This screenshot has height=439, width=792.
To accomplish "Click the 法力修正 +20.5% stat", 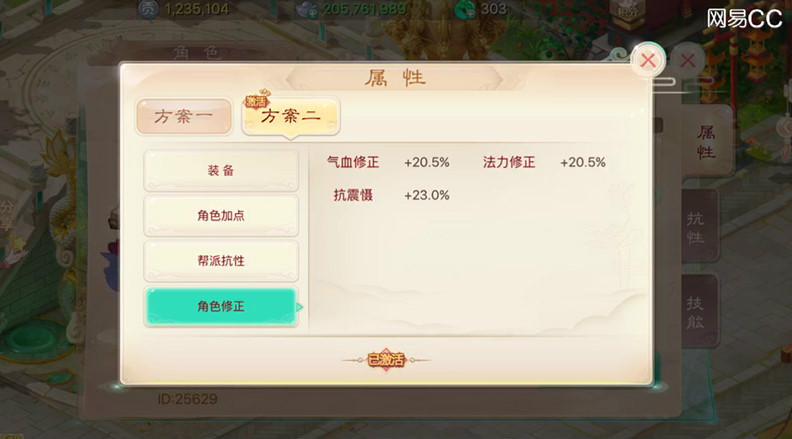I will coord(544,162).
